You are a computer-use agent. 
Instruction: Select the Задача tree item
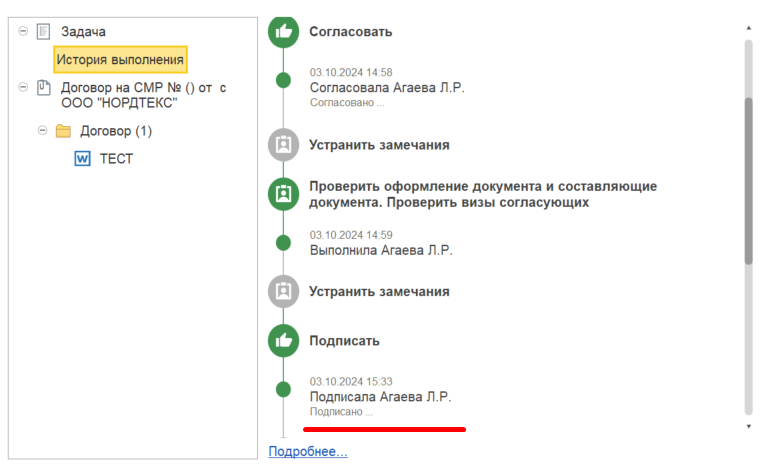pyautogui.click(x=83, y=32)
